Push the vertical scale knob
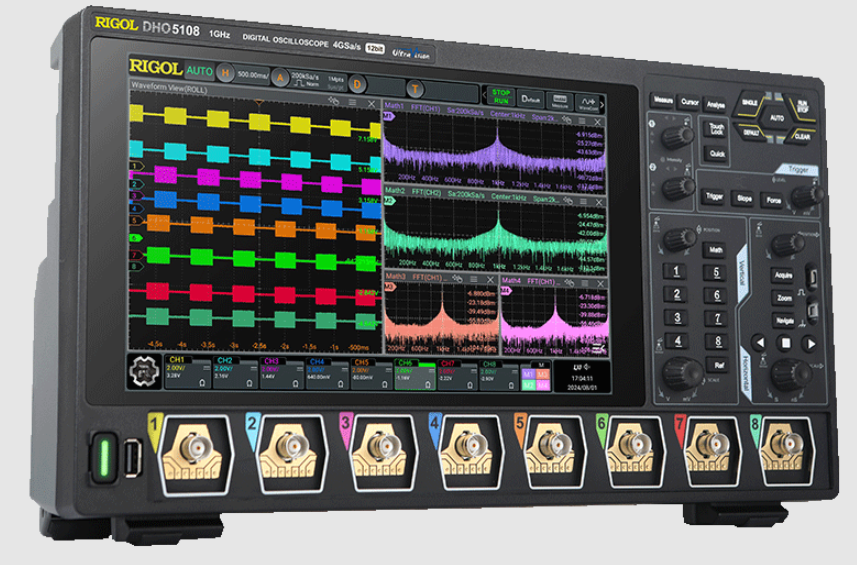This screenshot has width=857, height=565. tap(681, 373)
